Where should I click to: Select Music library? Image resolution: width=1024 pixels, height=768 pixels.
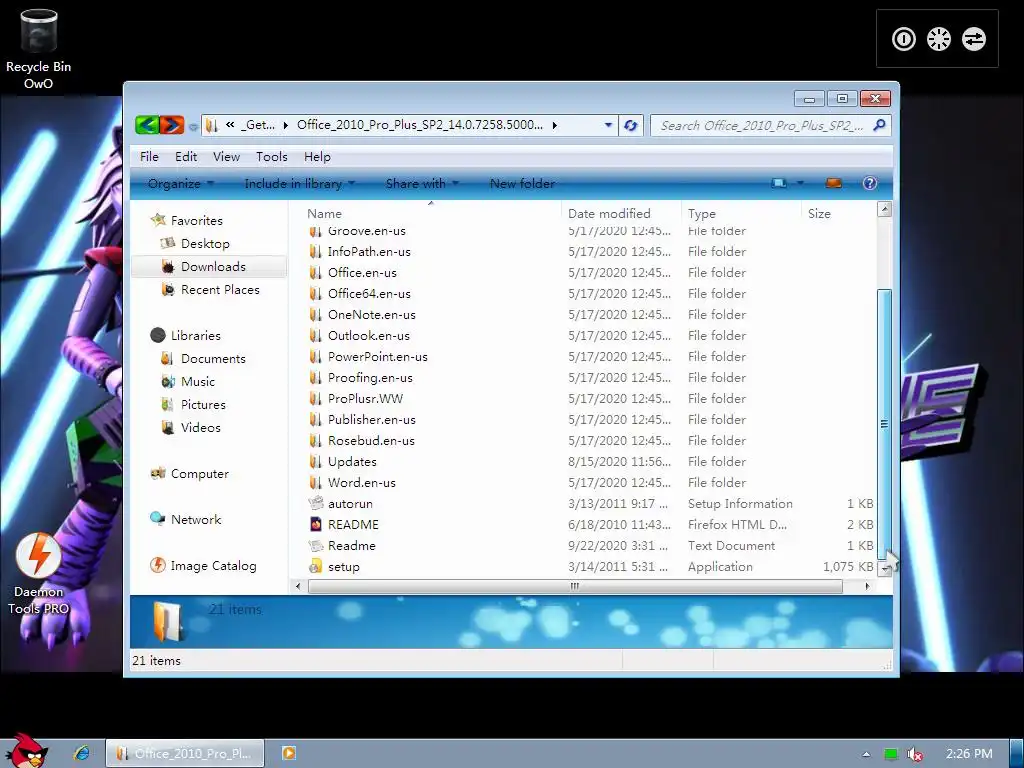198,381
